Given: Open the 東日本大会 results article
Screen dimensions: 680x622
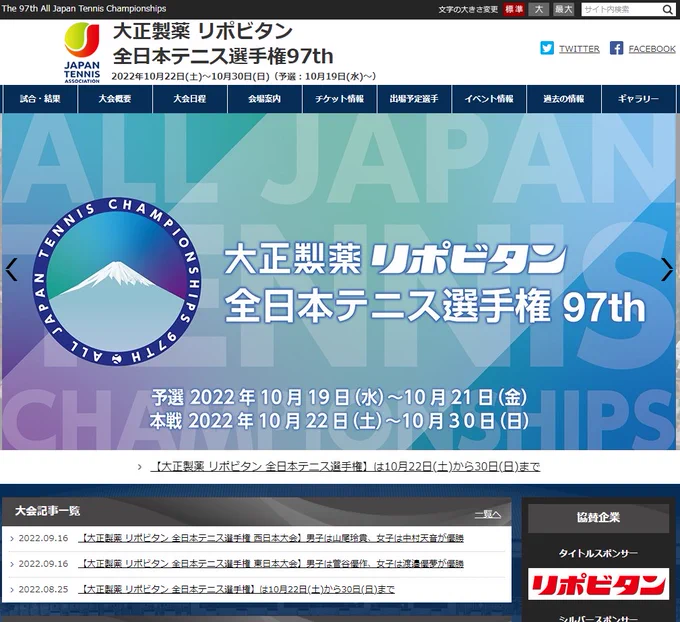Looking at the screenshot, I should (x=271, y=564).
